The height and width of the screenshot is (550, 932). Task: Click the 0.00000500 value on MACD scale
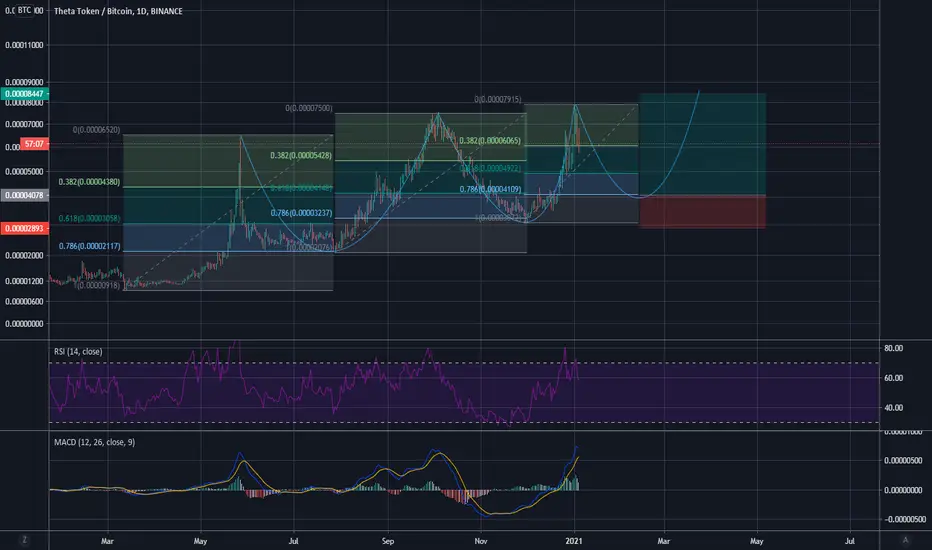point(903,461)
